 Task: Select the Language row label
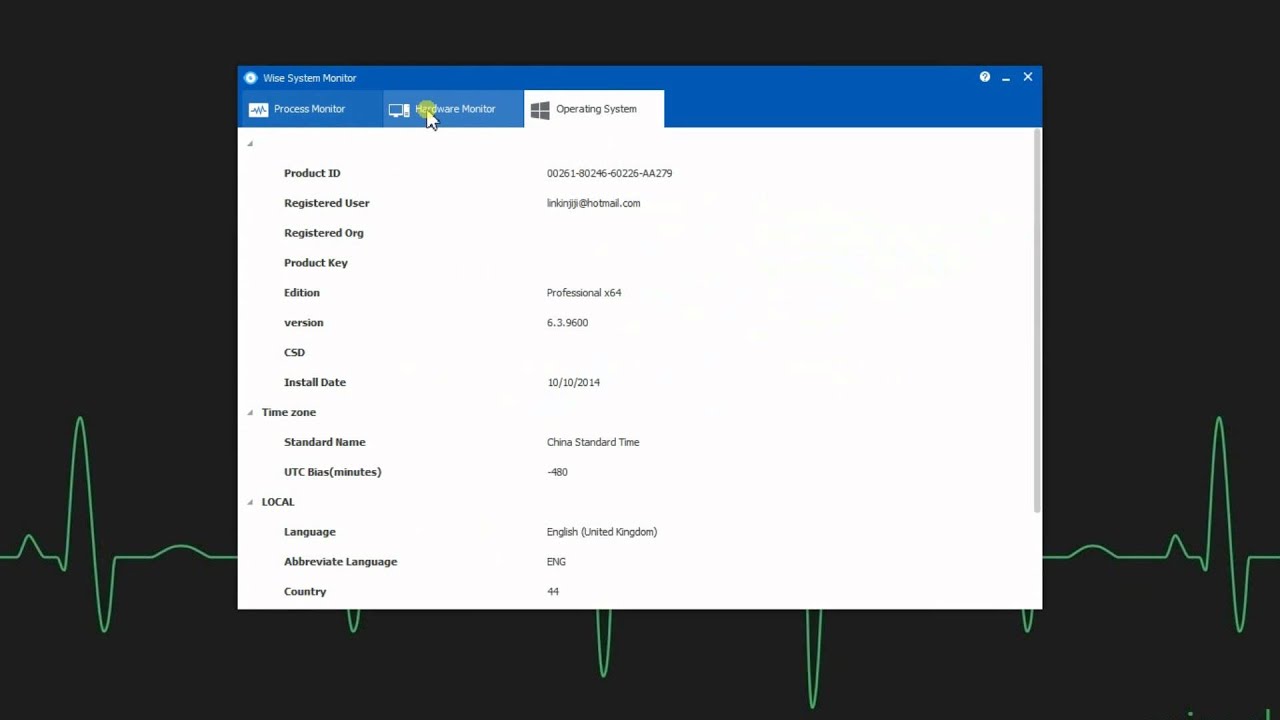(x=310, y=532)
